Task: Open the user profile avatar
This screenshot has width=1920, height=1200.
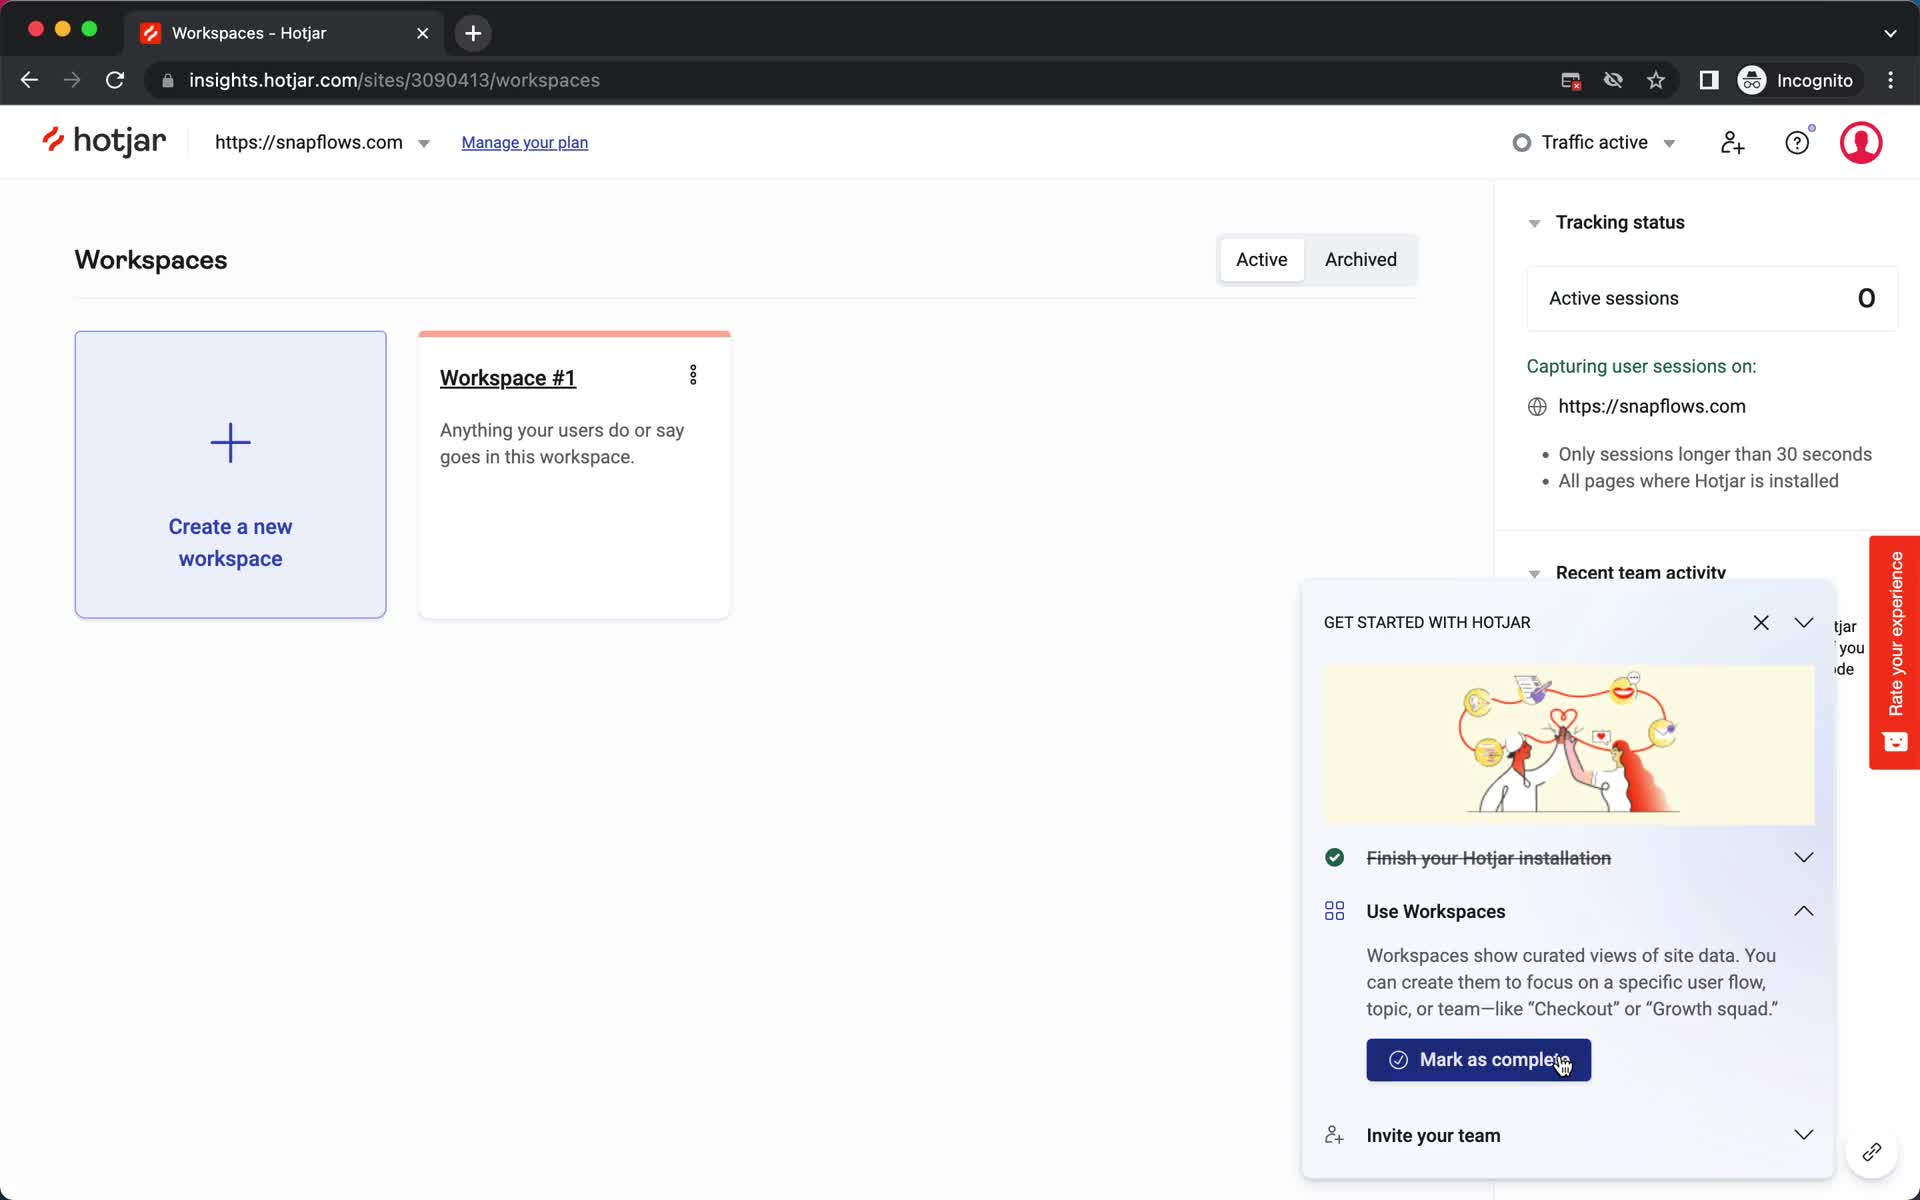Action: [x=1861, y=143]
